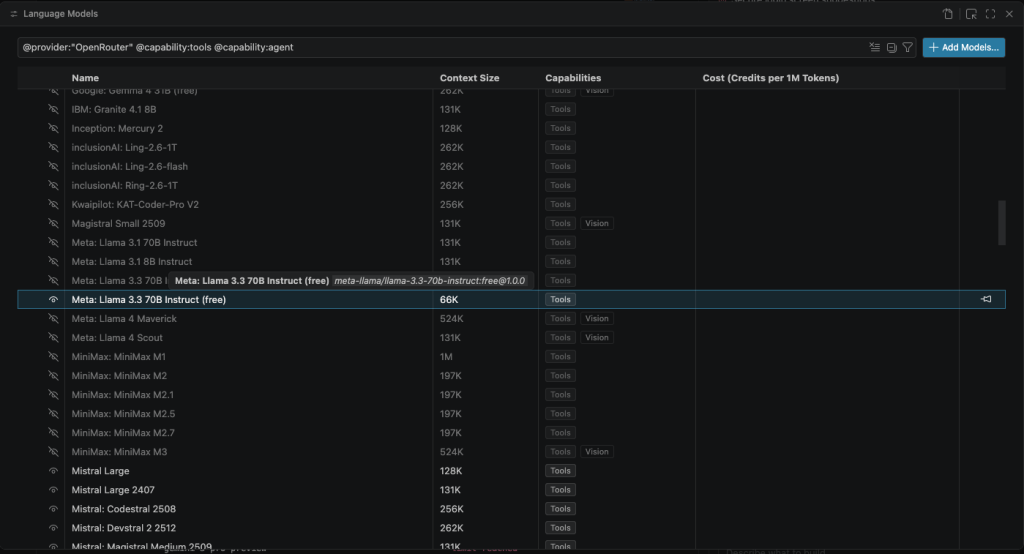Unhide Magistral Small 2509 model

pyautogui.click(x=54, y=223)
